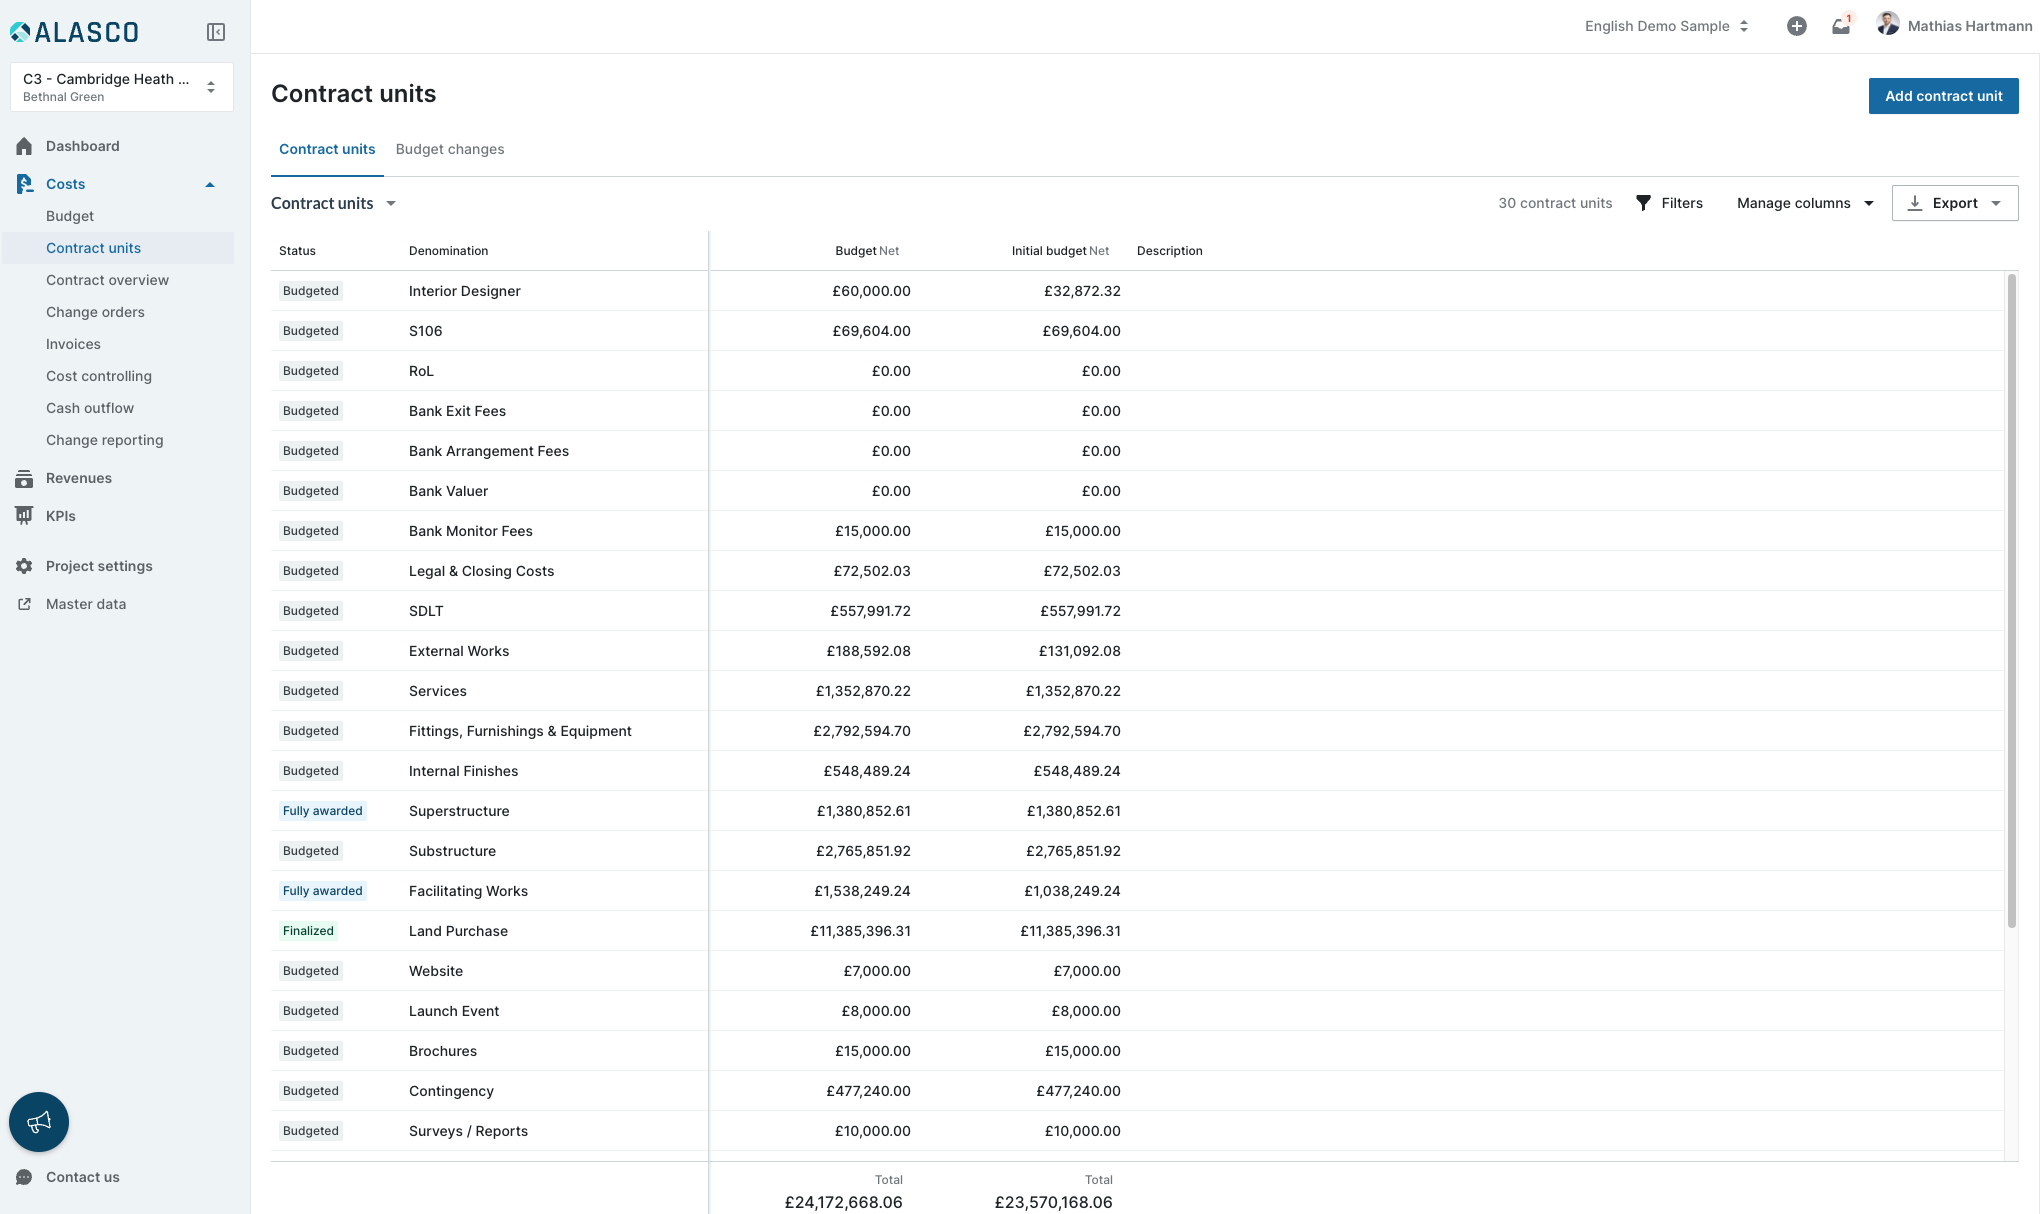Viewport: 2040px width, 1214px height.
Task: Open the Filters funnel option
Action: (x=1669, y=203)
